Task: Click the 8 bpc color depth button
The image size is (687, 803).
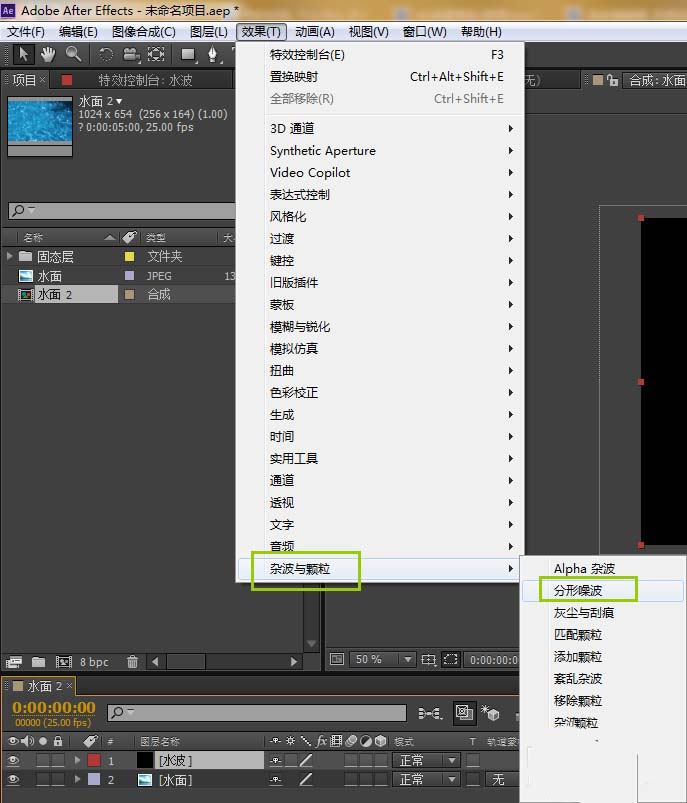Action: click(94, 662)
